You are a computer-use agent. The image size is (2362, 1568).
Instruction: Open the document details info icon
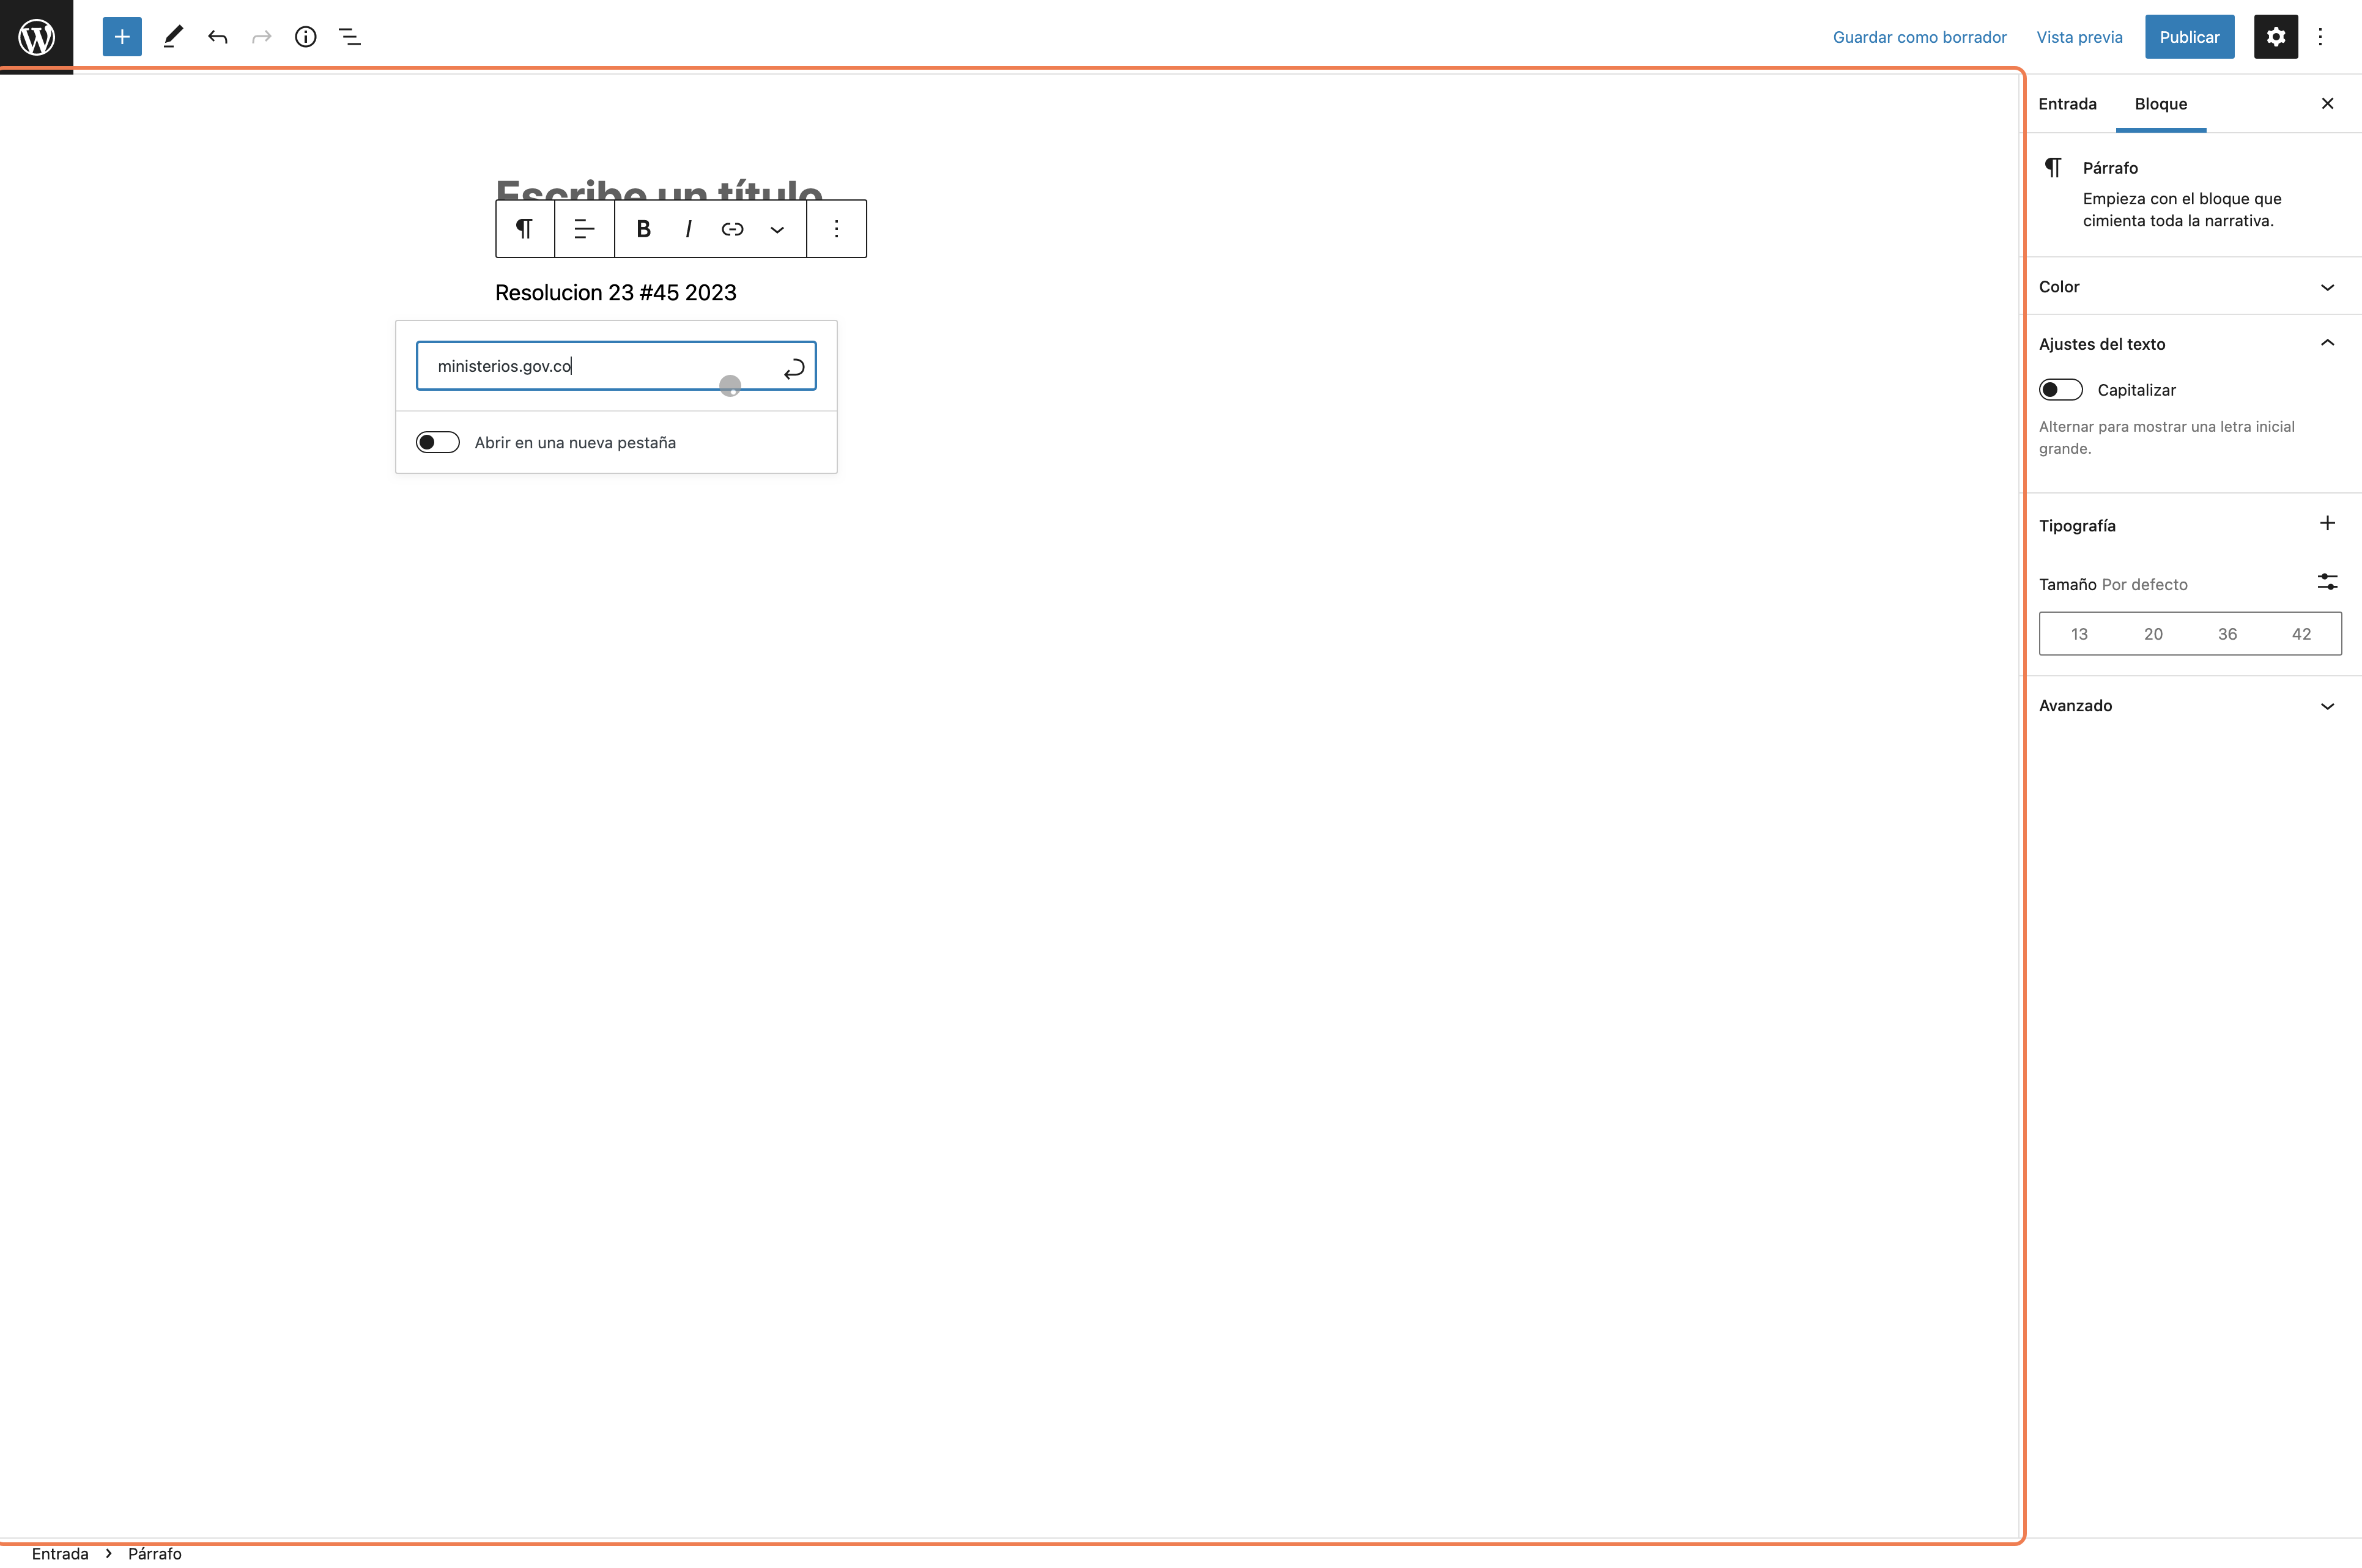pyautogui.click(x=305, y=37)
